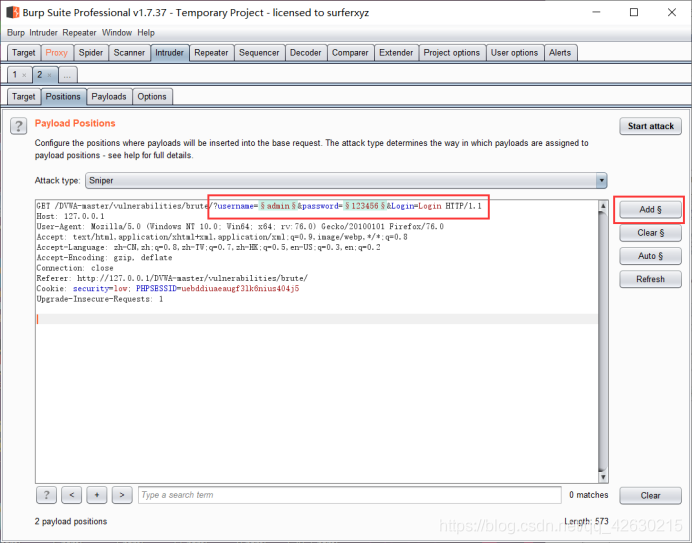
Task: Open the Intruder menu in the menu bar
Action: pyautogui.click(x=43, y=33)
